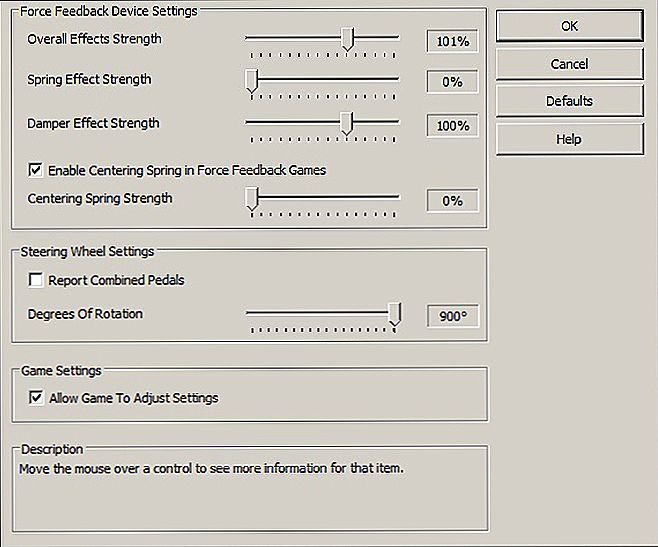The height and width of the screenshot is (547, 658).
Task: Click the Cancel button
Action: (x=569, y=64)
